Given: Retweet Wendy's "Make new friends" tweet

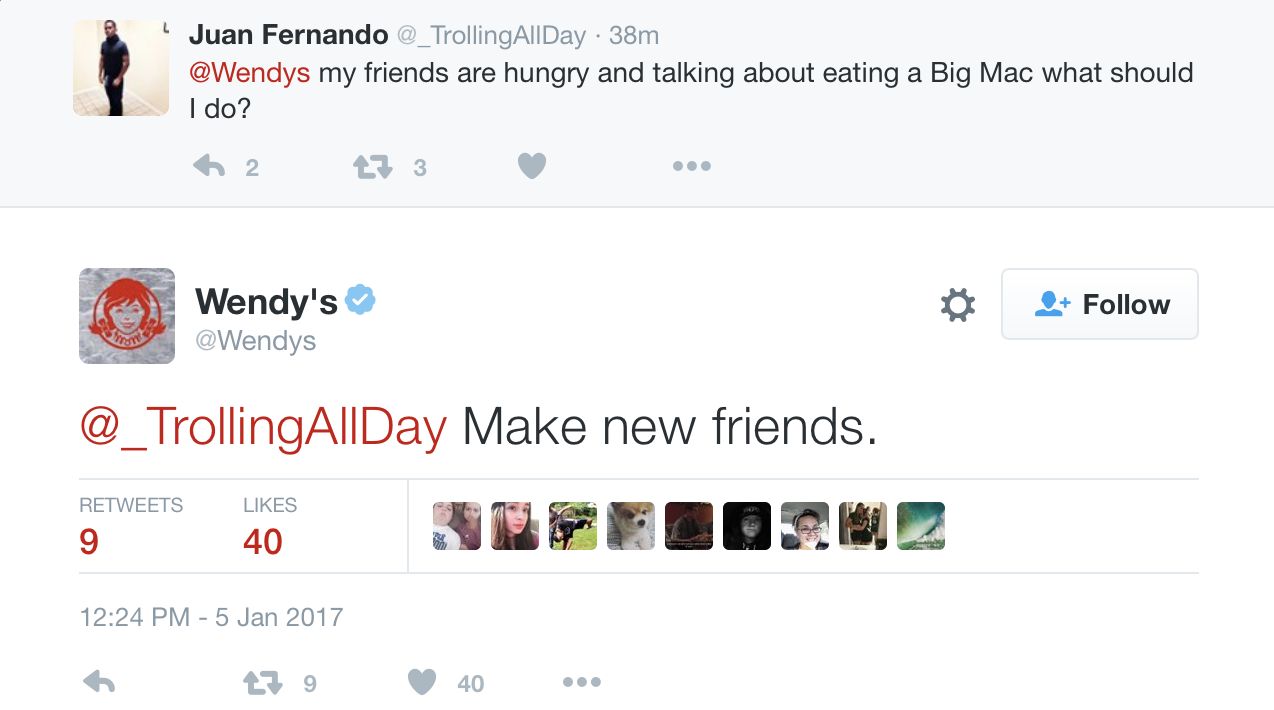Looking at the screenshot, I should (x=263, y=683).
